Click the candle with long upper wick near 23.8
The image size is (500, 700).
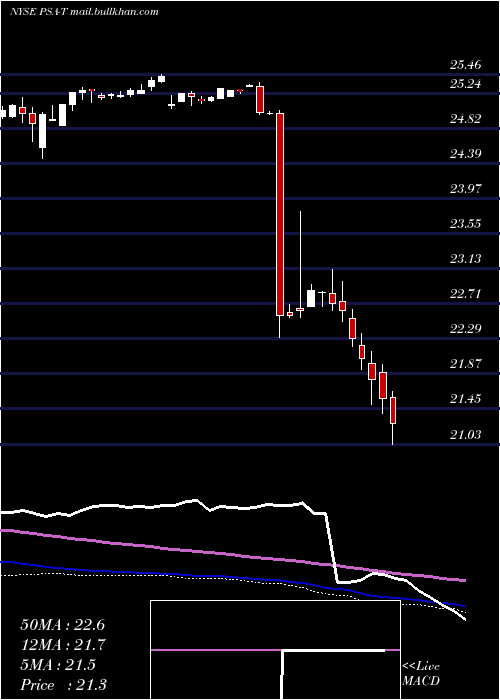coord(300,264)
